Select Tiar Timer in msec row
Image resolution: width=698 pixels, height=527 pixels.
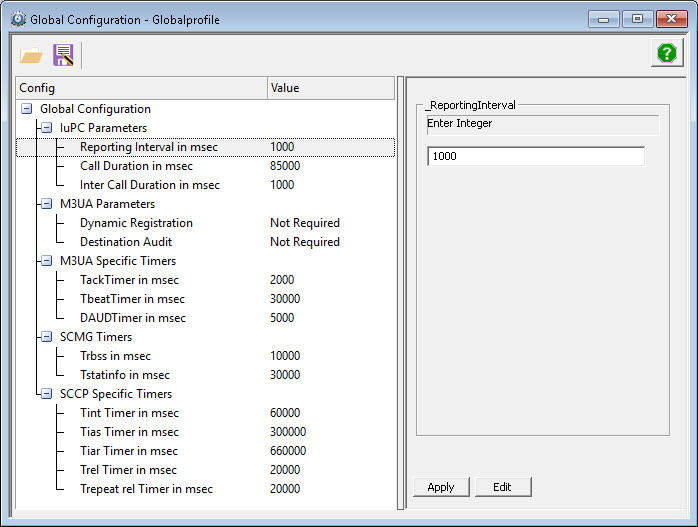coord(205,451)
